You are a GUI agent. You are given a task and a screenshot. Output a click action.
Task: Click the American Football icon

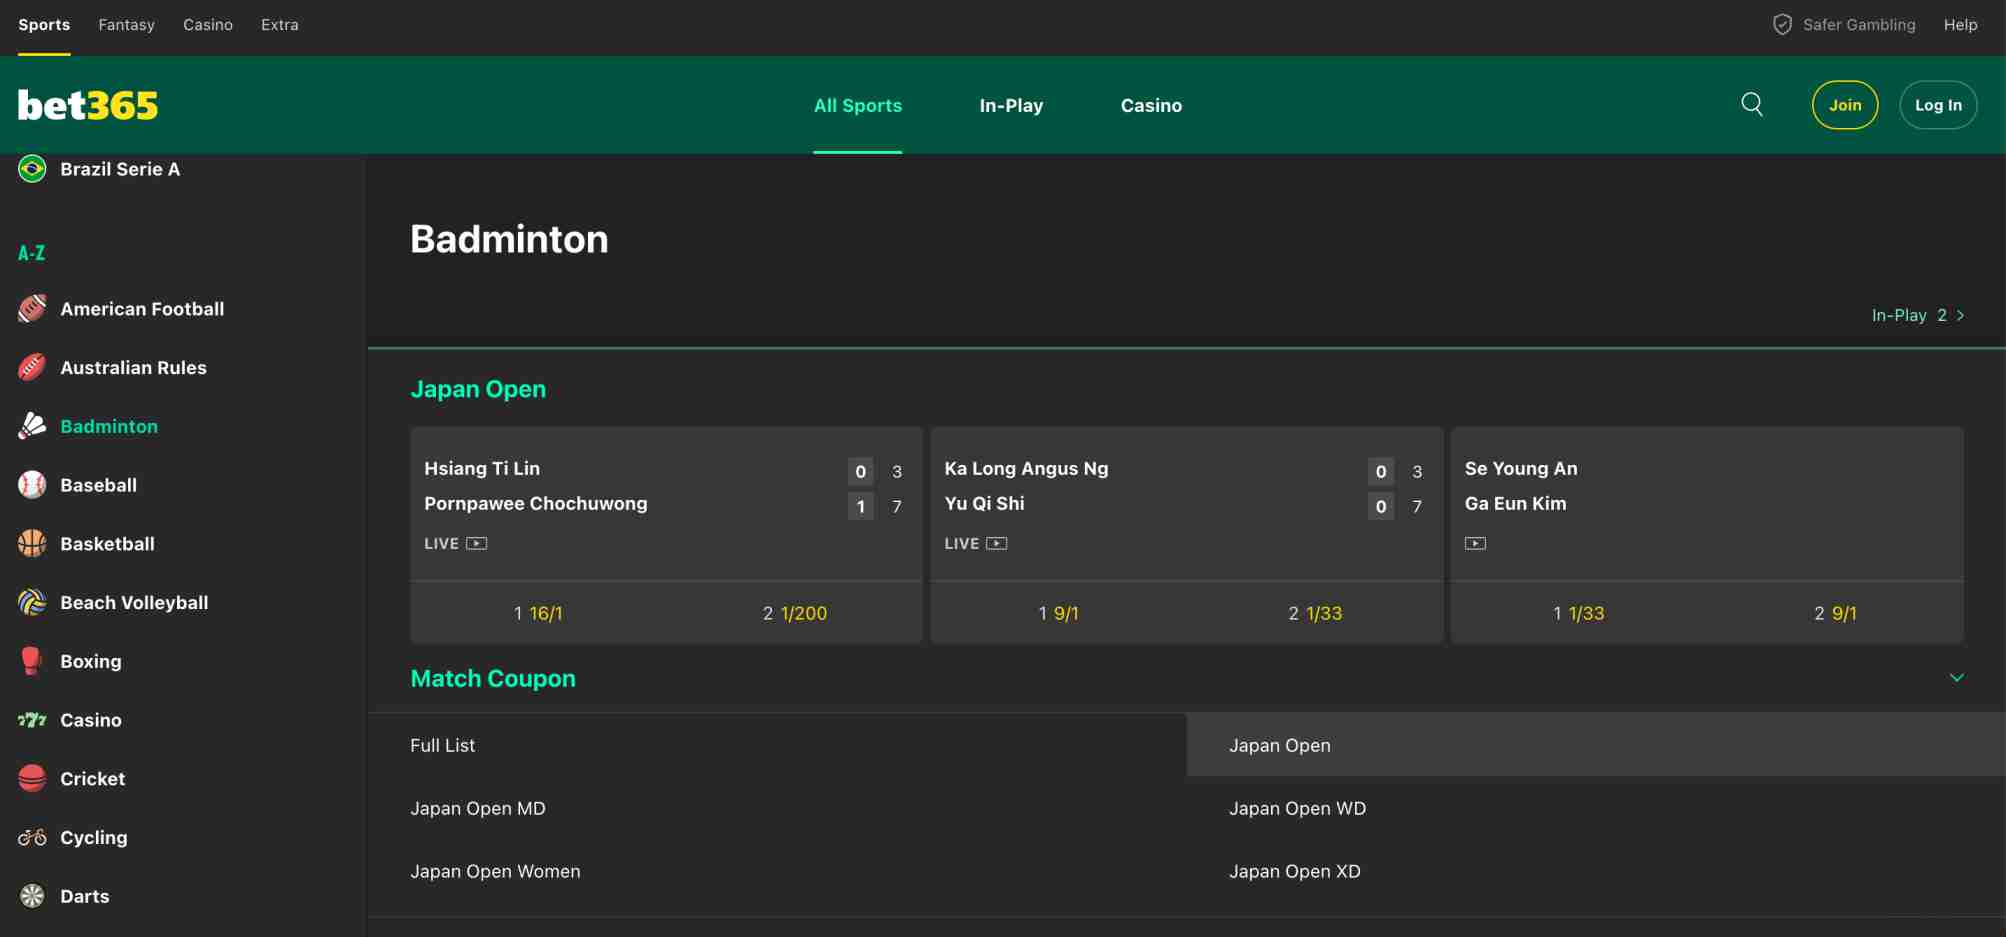coord(32,309)
